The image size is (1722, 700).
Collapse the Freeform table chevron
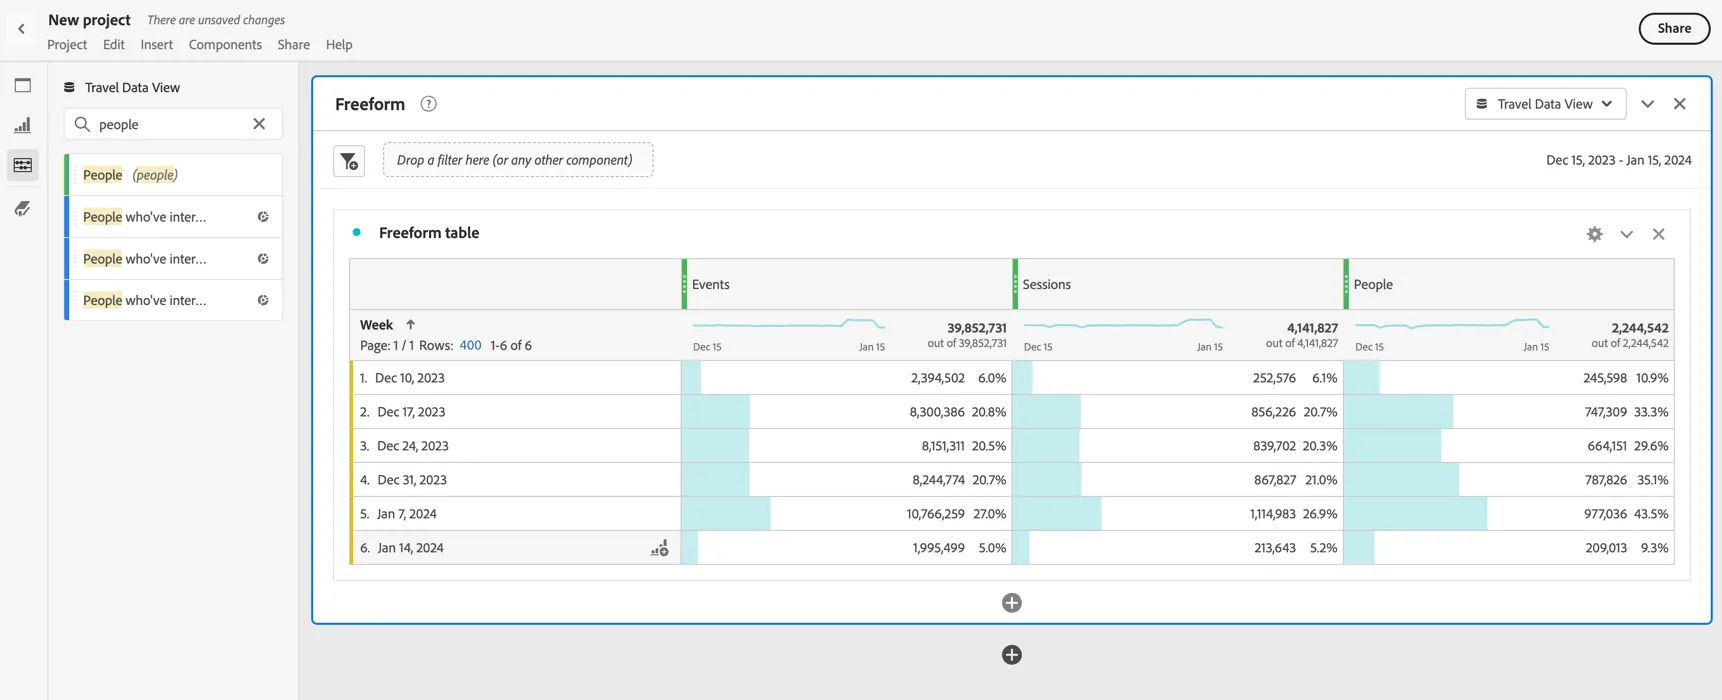1626,234
